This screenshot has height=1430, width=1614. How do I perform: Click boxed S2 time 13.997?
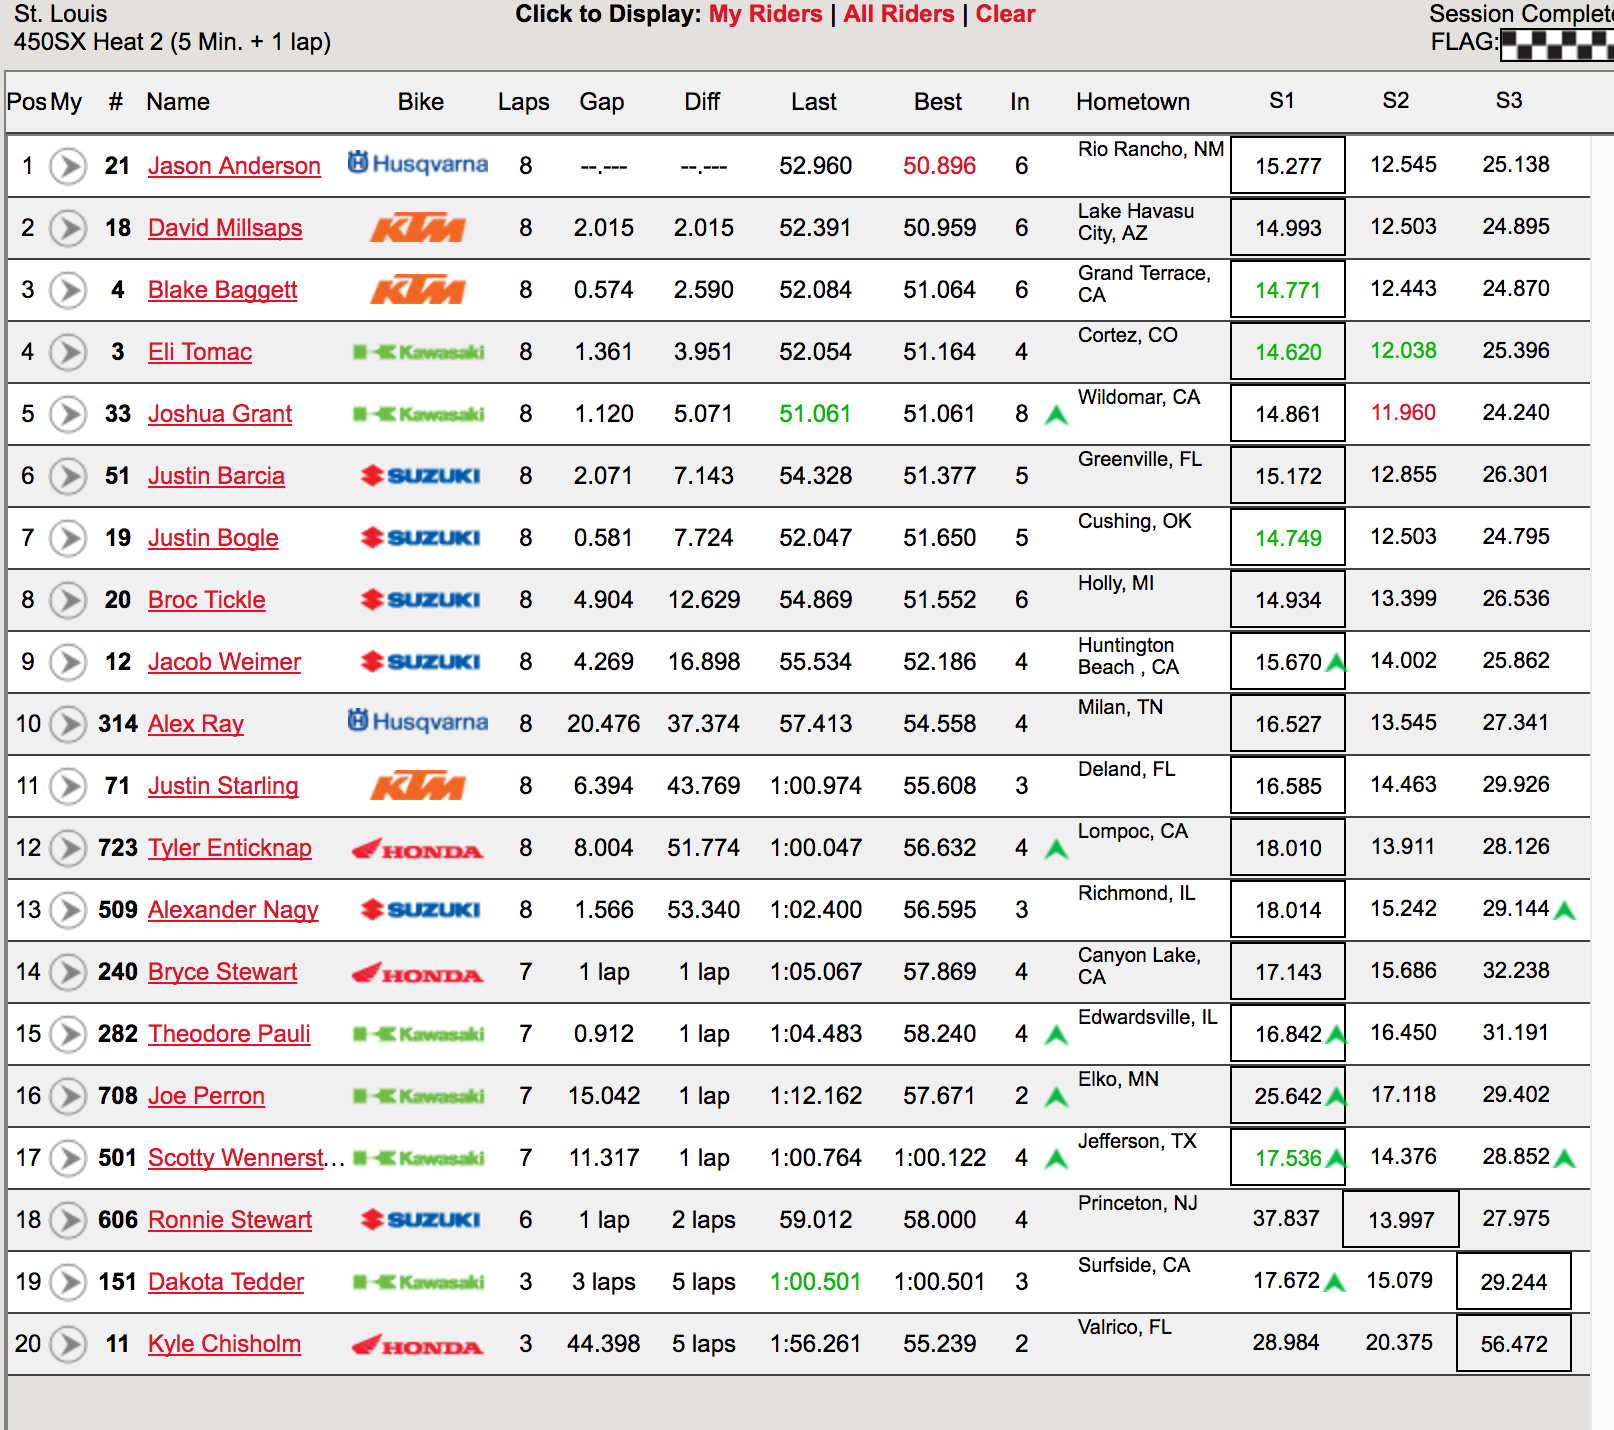[1401, 1220]
